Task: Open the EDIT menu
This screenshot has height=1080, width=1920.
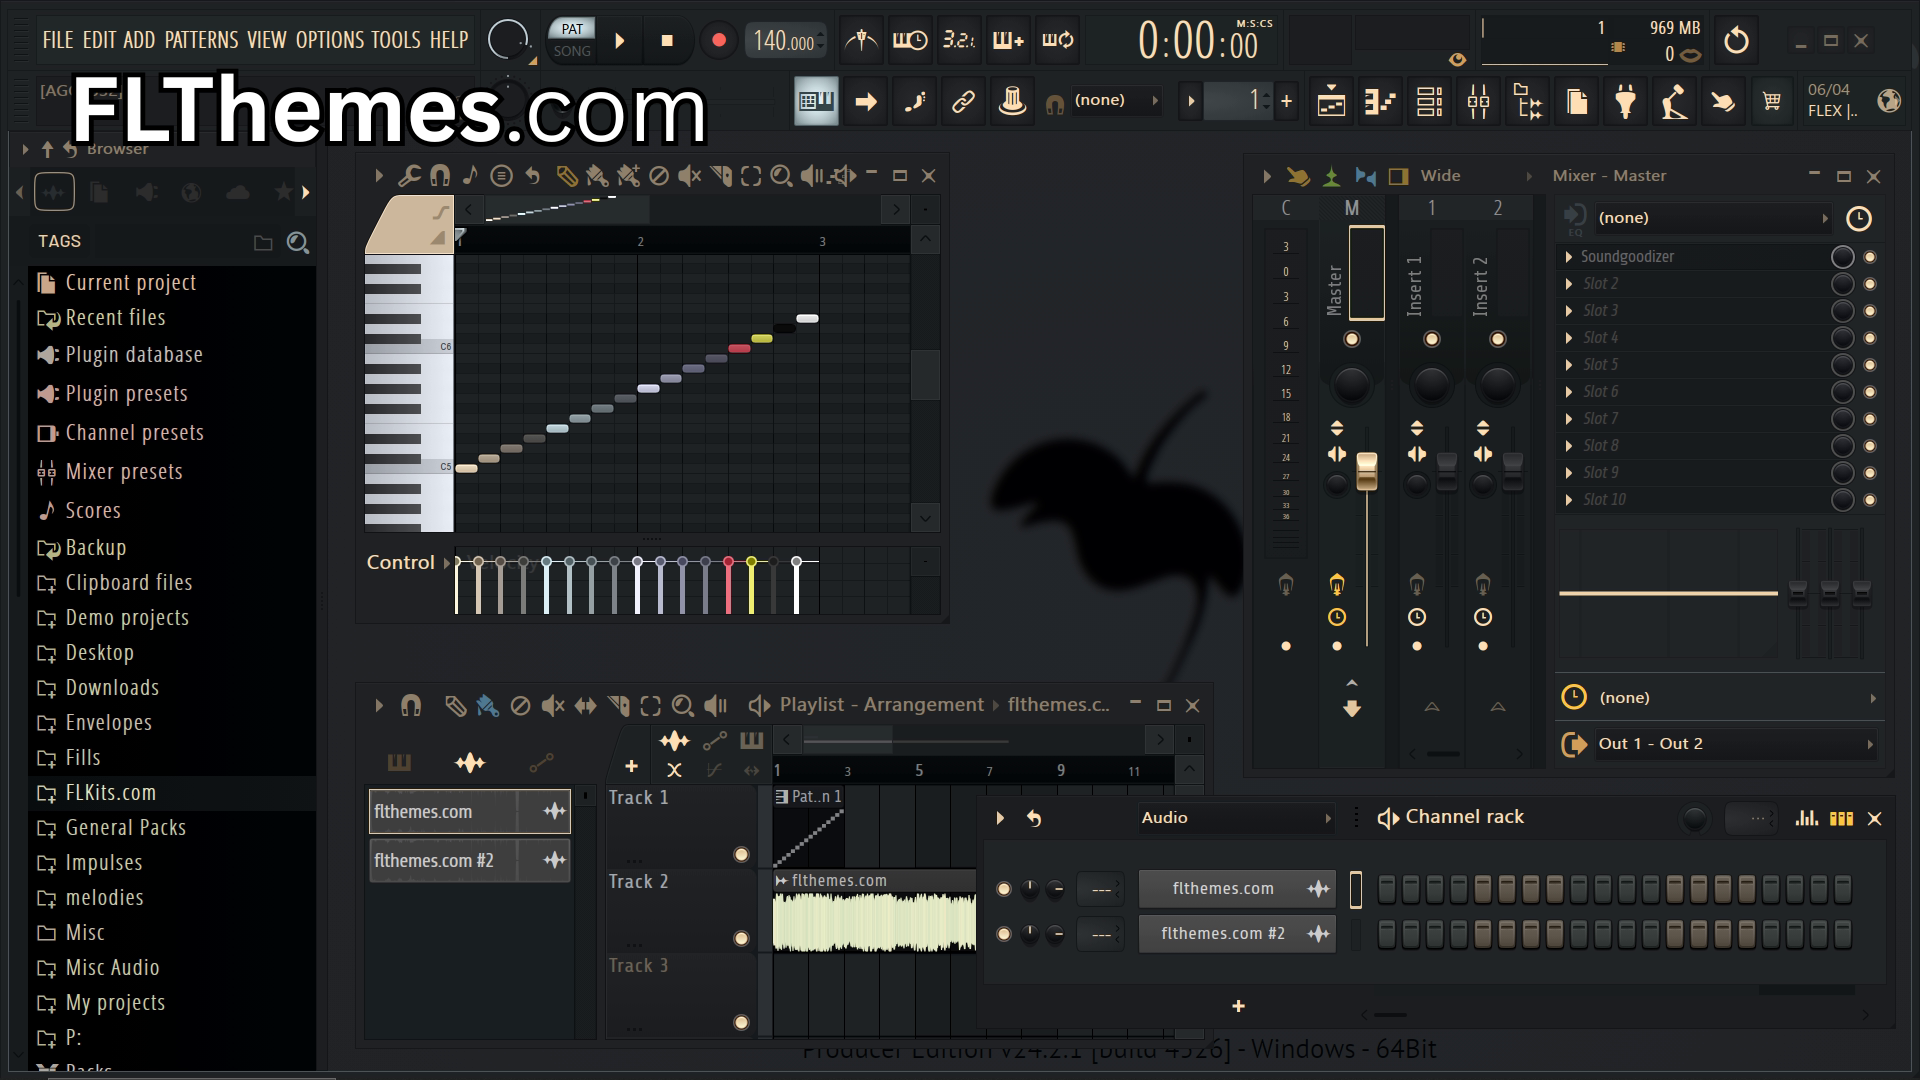Action: point(99,40)
